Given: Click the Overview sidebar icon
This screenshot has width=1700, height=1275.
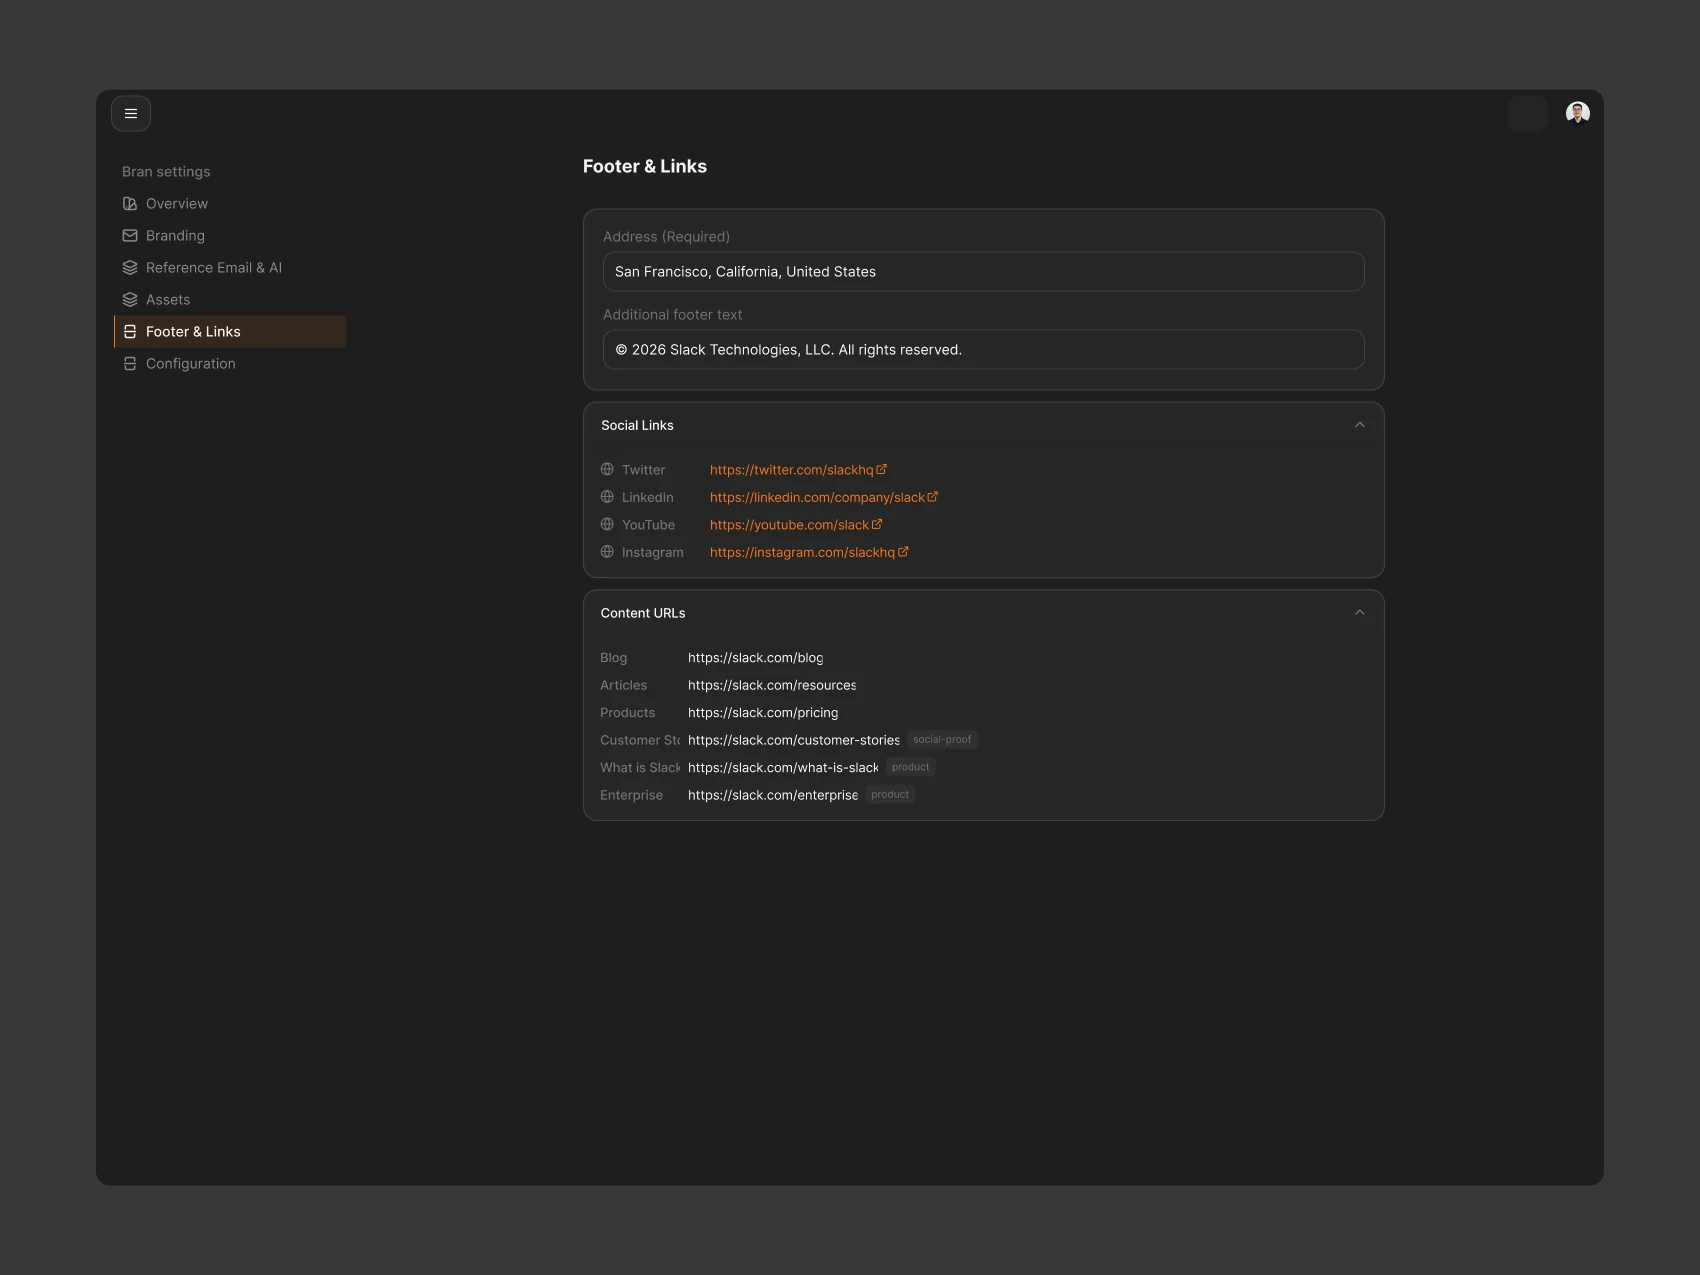Looking at the screenshot, I should [x=130, y=204].
